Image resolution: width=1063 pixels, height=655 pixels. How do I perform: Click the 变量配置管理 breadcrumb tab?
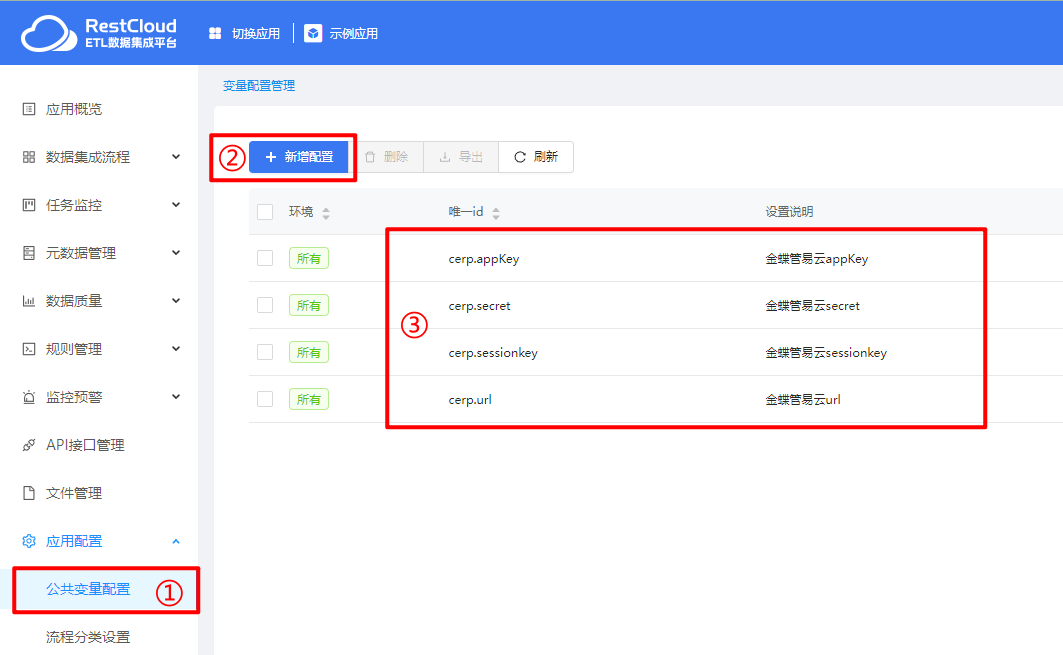tap(259, 86)
